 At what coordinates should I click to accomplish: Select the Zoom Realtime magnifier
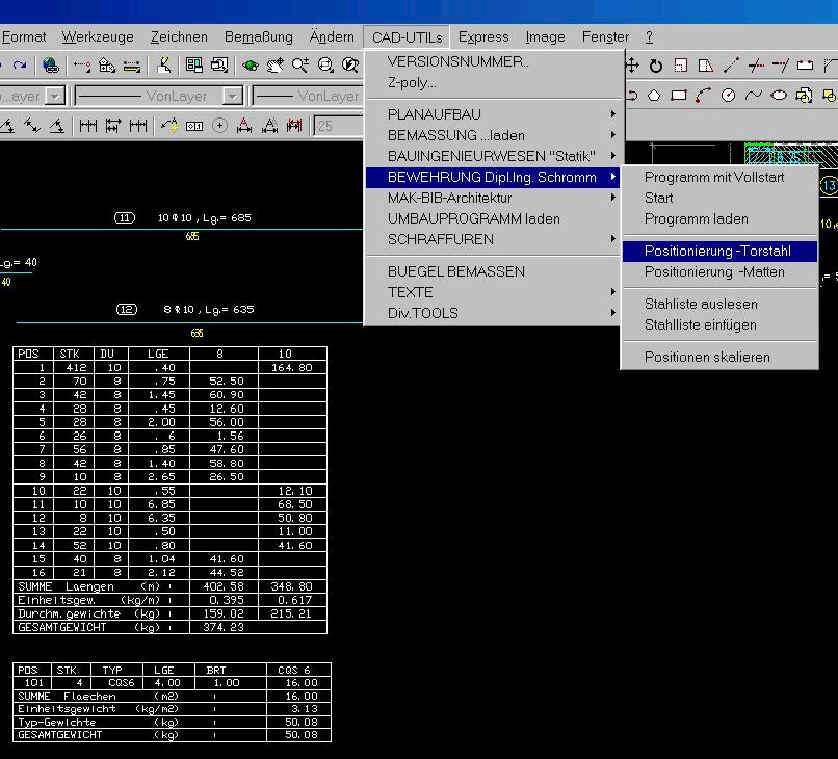(x=300, y=65)
